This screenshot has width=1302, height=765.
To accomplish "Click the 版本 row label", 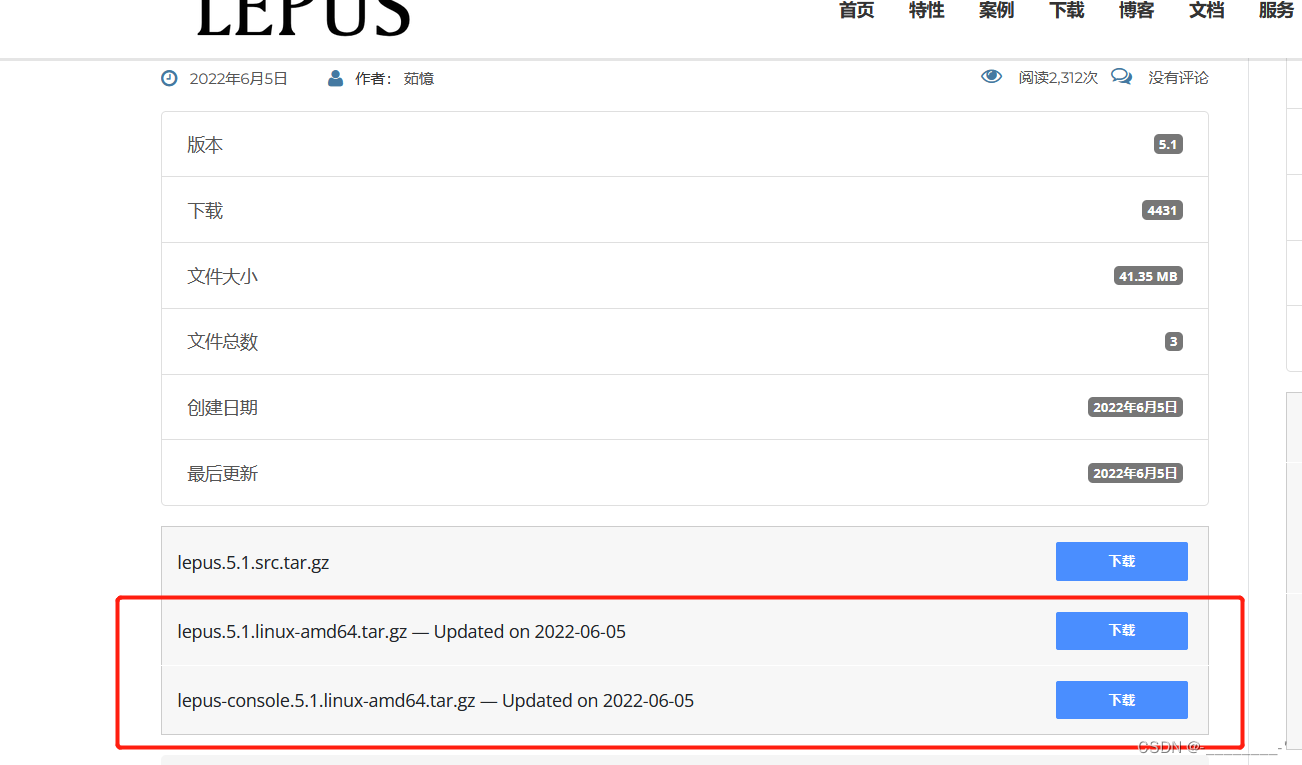I will (x=205, y=145).
